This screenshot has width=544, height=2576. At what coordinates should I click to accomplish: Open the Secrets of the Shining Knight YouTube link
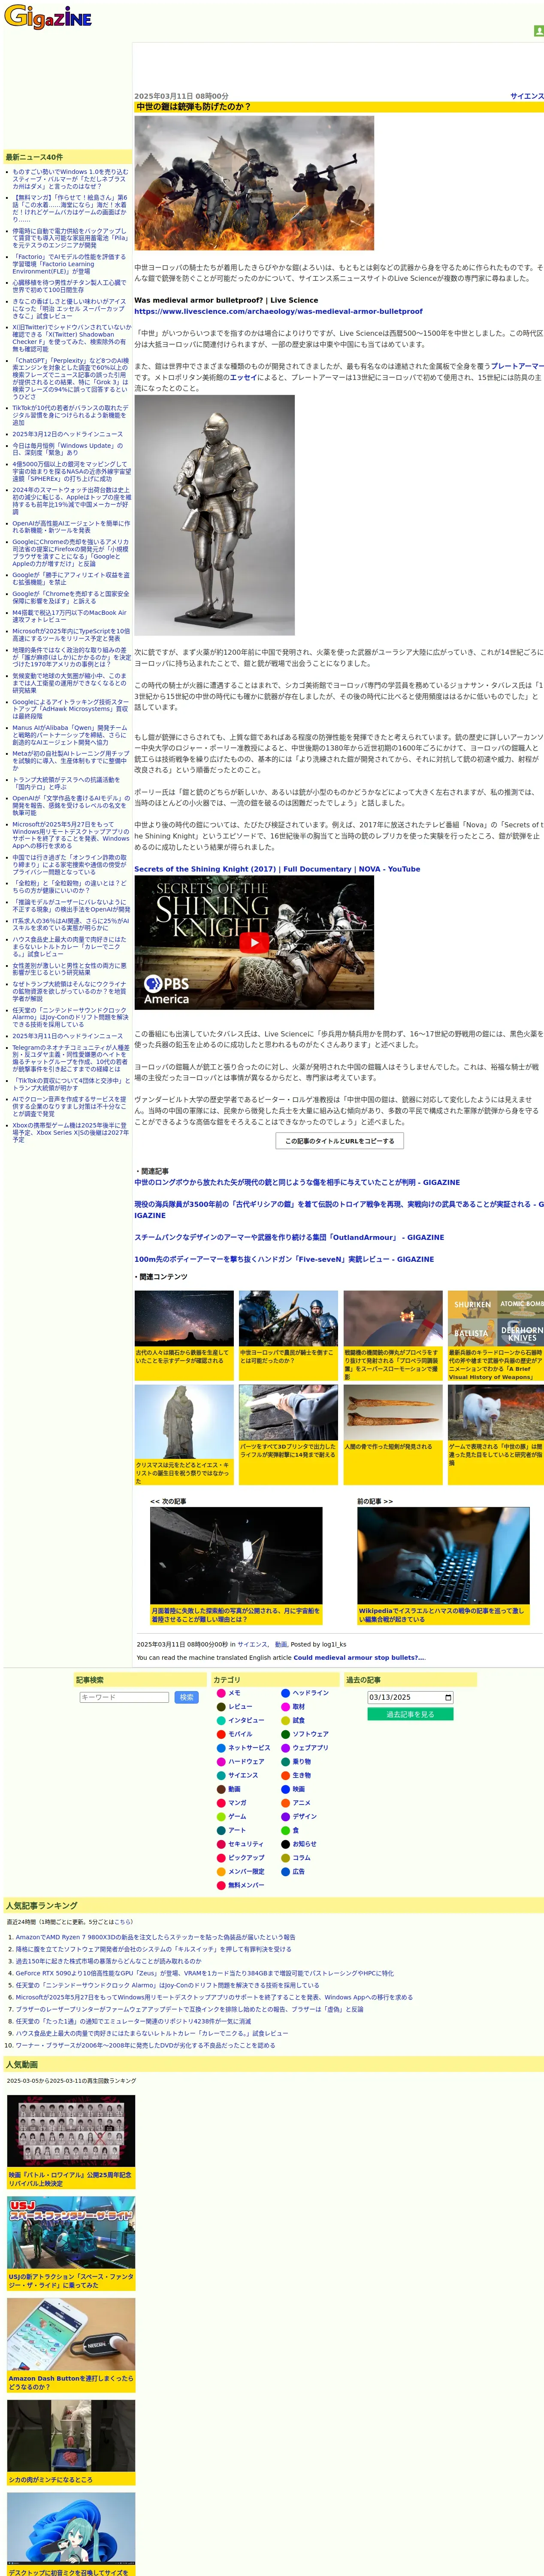[x=277, y=869]
